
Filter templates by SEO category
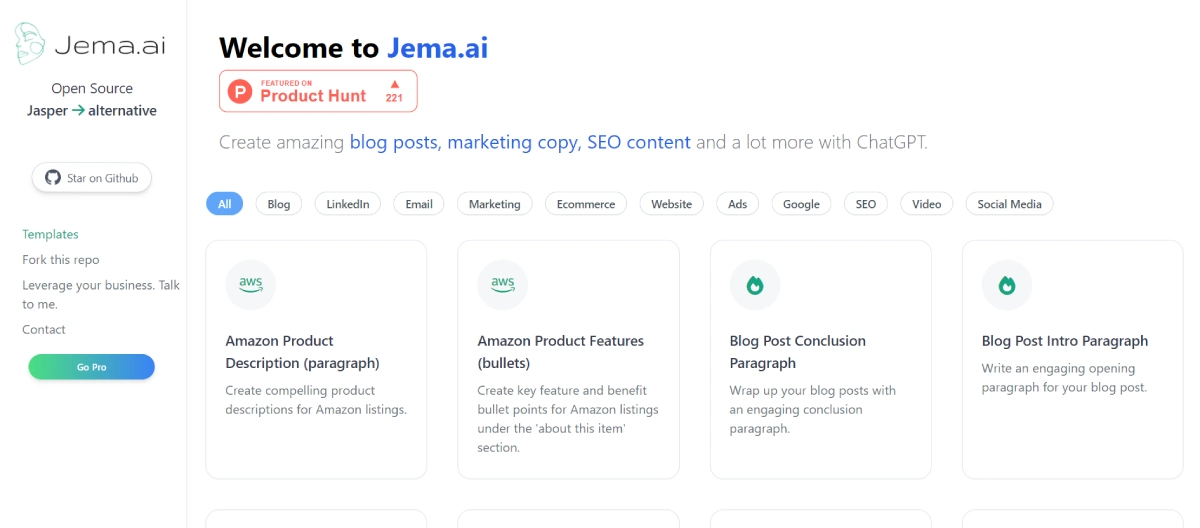click(x=866, y=204)
